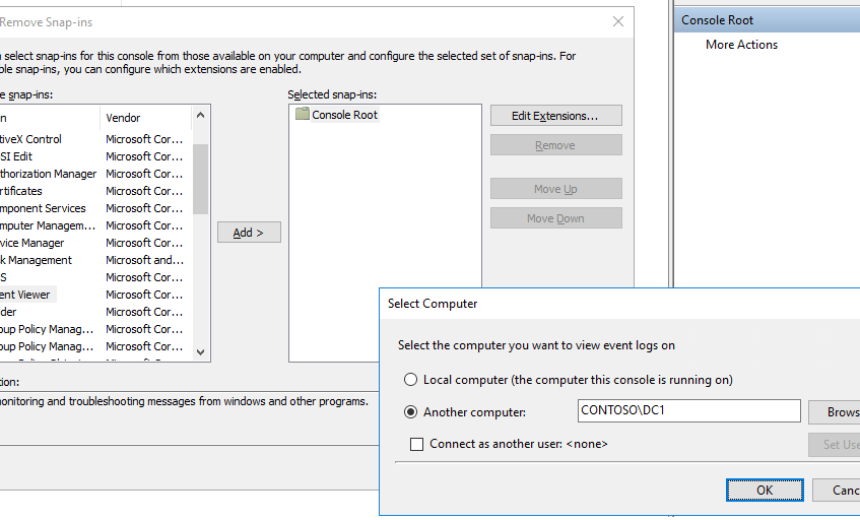Click scroll down arrow in snap-ins list
The width and height of the screenshot is (860, 520).
[x=200, y=352]
